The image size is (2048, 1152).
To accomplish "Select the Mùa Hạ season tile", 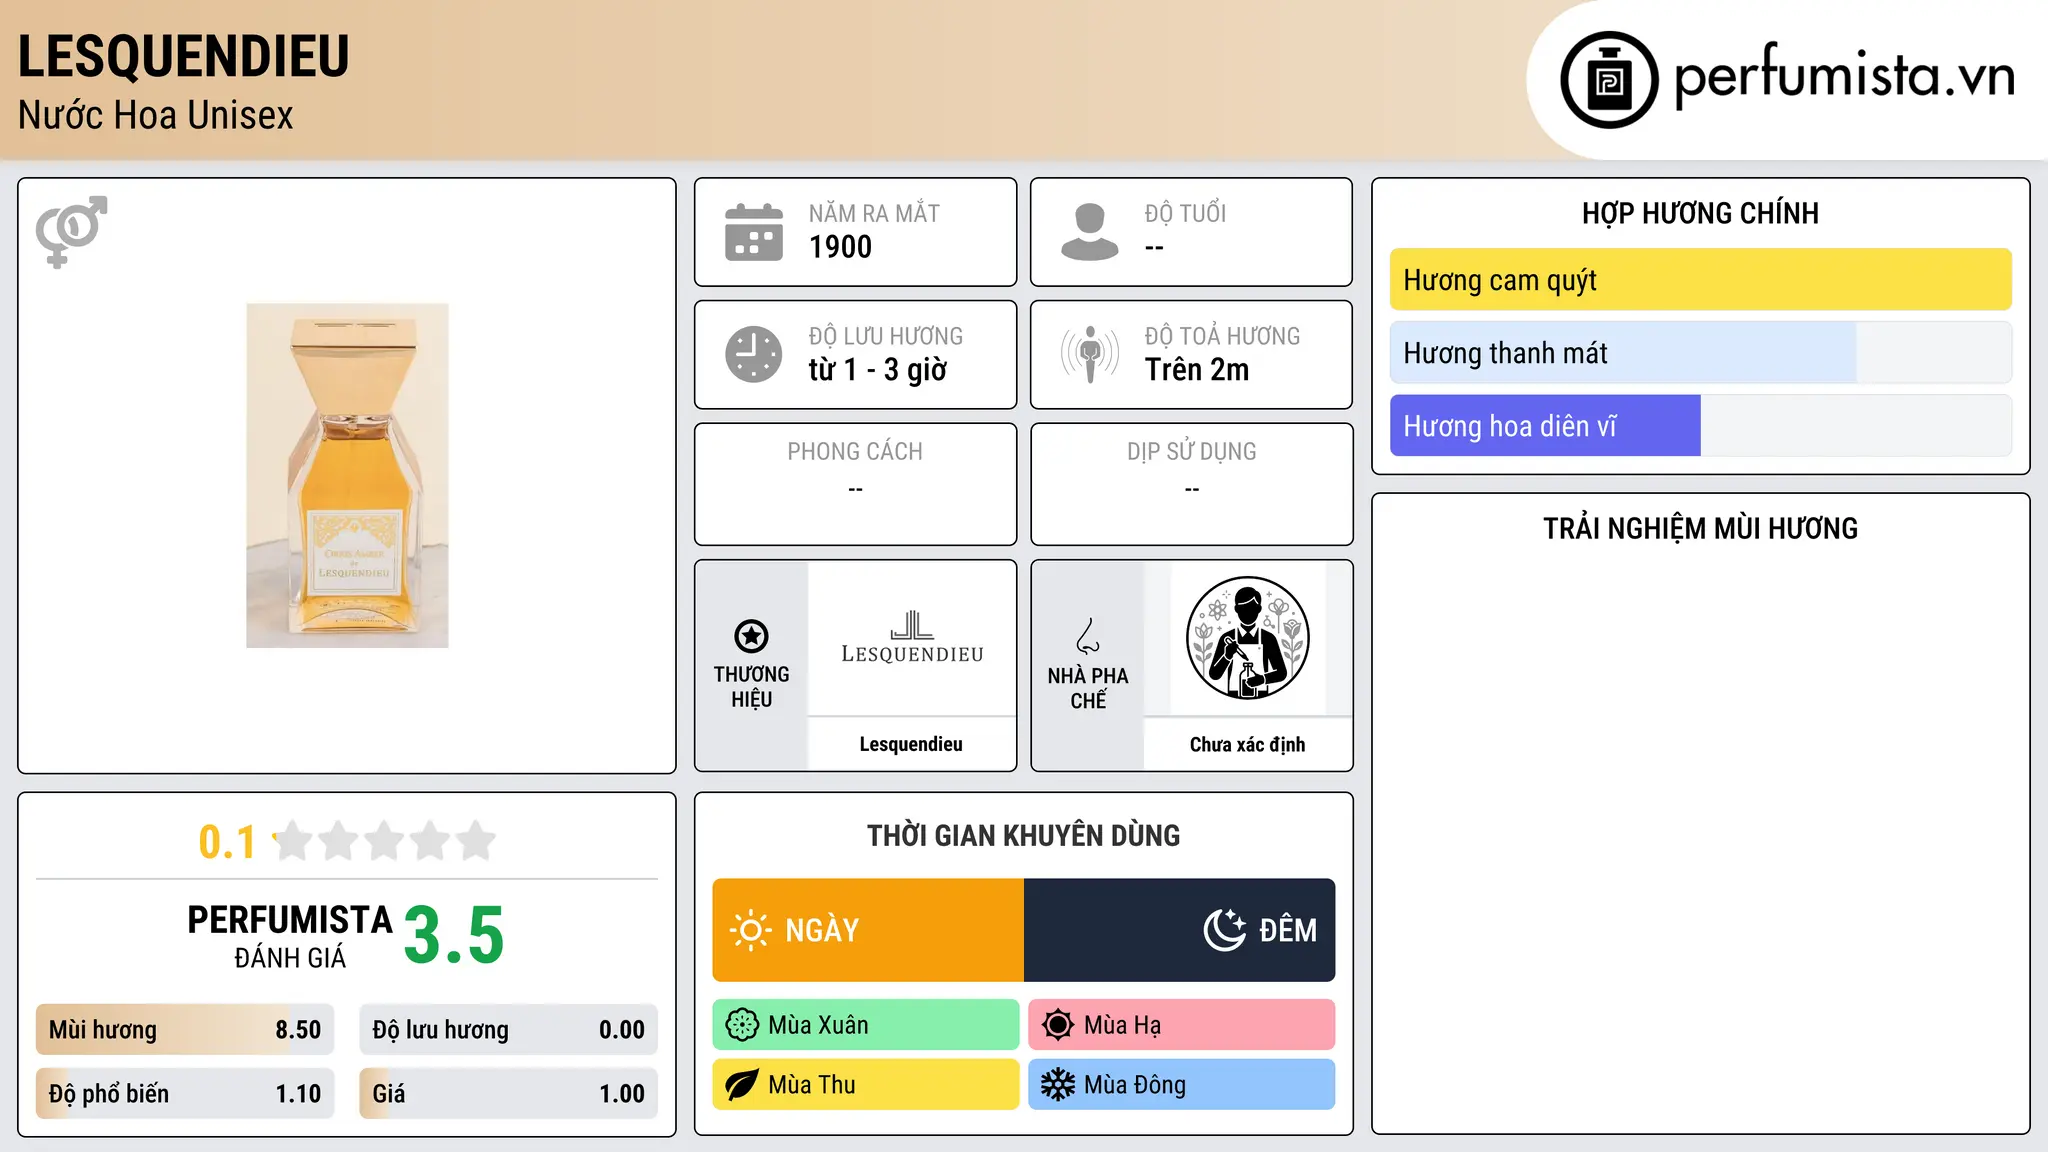I will click(x=1182, y=1025).
